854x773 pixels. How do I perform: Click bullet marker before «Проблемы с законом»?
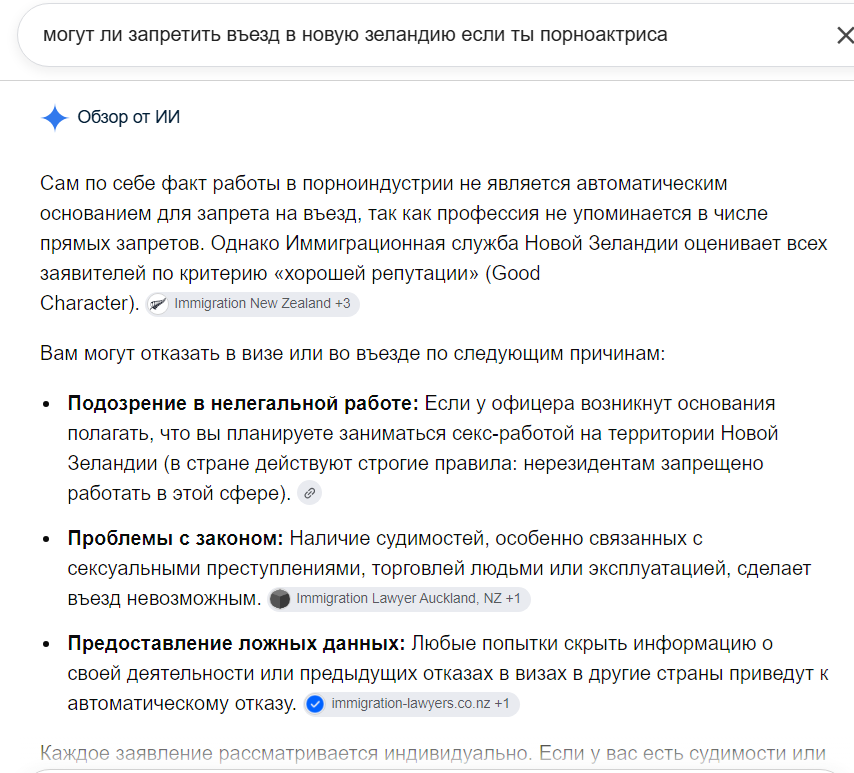[46, 539]
